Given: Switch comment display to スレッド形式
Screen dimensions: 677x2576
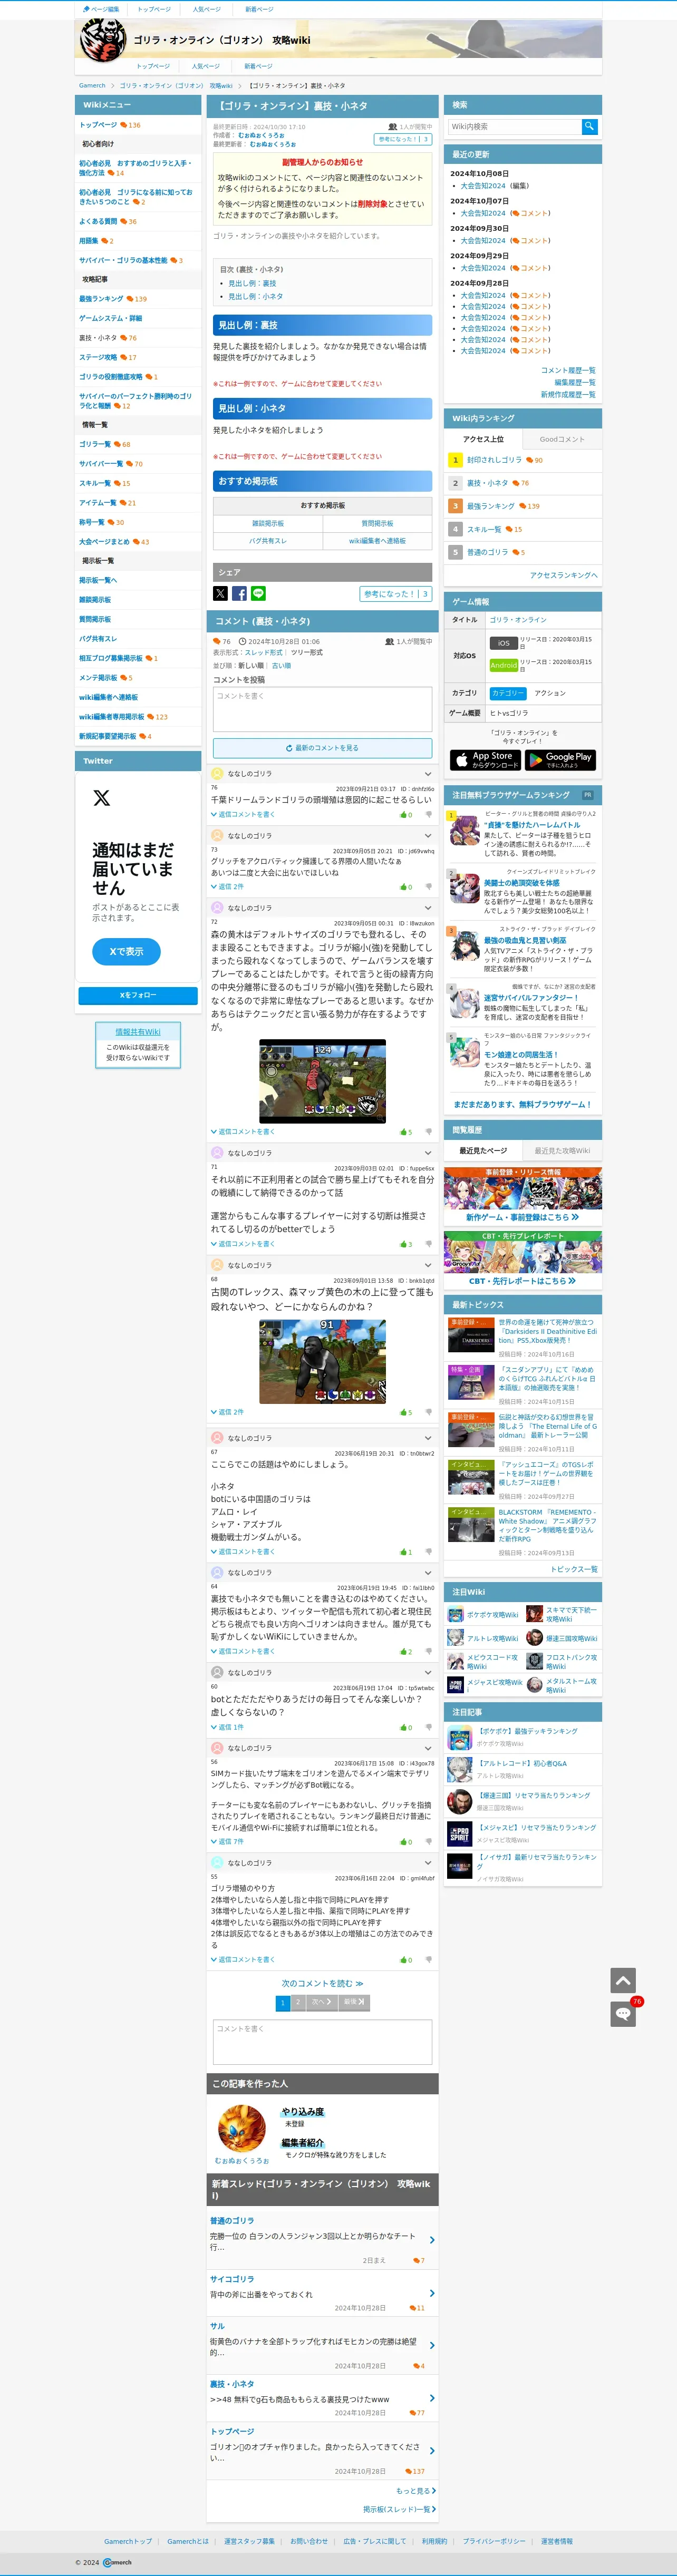Looking at the screenshot, I should pyautogui.click(x=263, y=653).
